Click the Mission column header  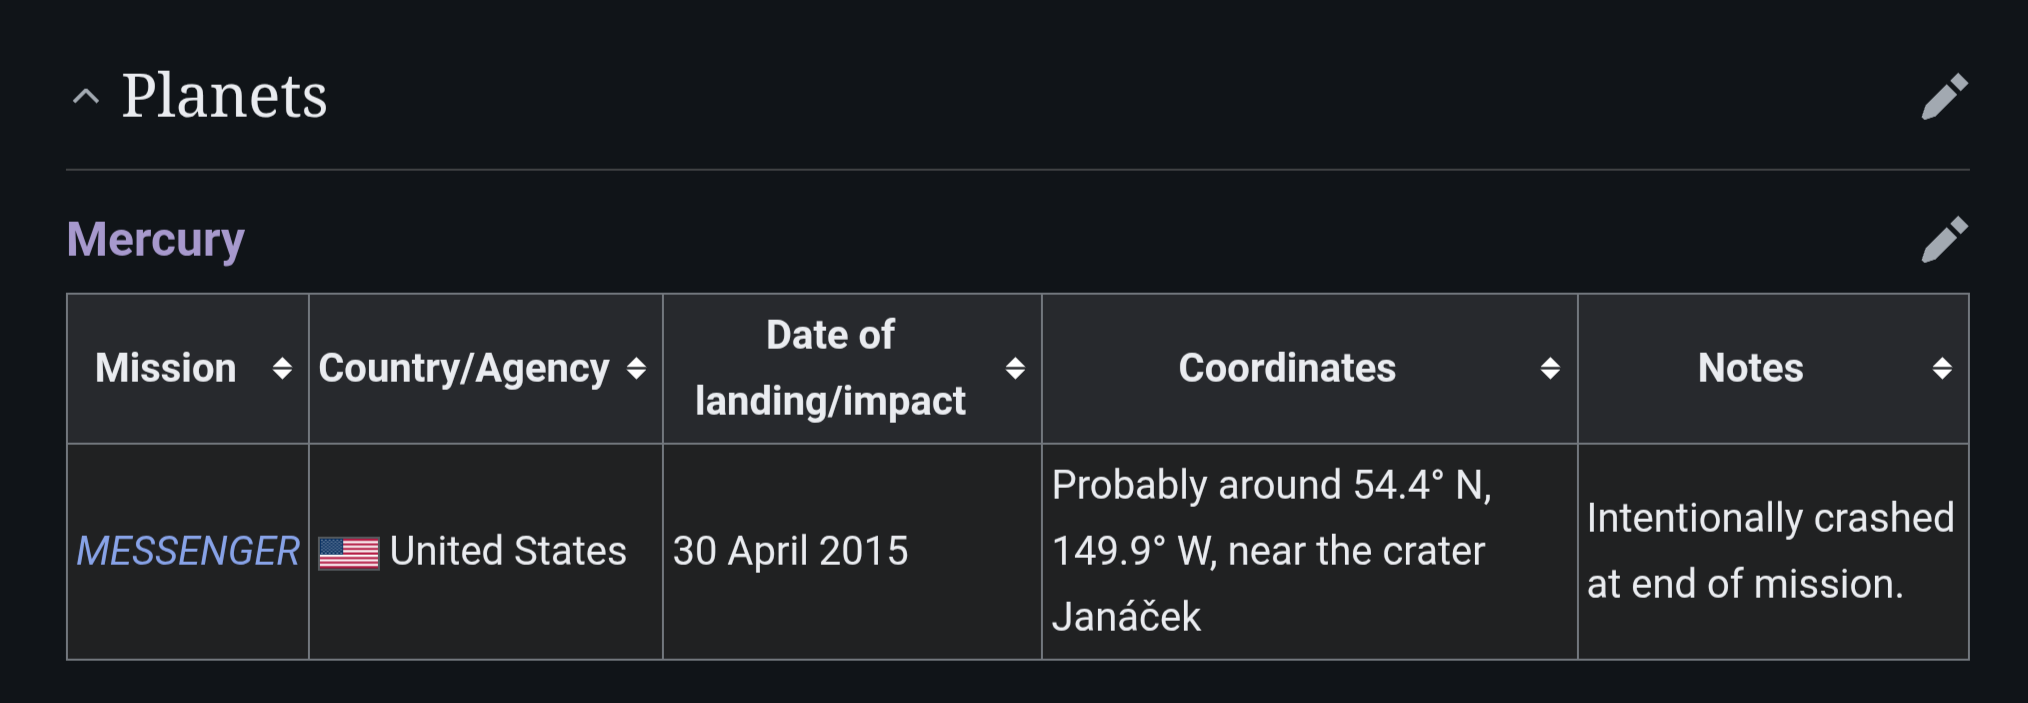(188, 368)
